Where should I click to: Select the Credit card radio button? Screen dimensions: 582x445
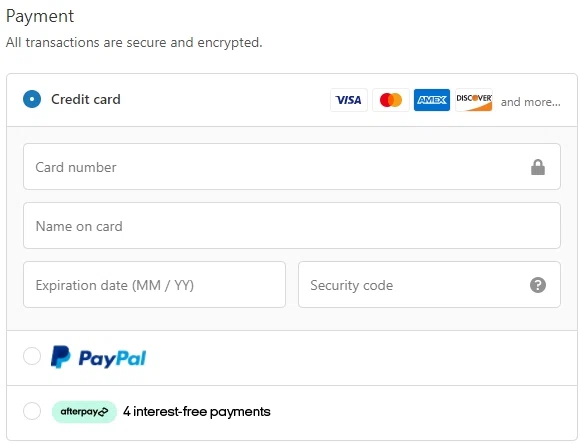tap(32, 99)
